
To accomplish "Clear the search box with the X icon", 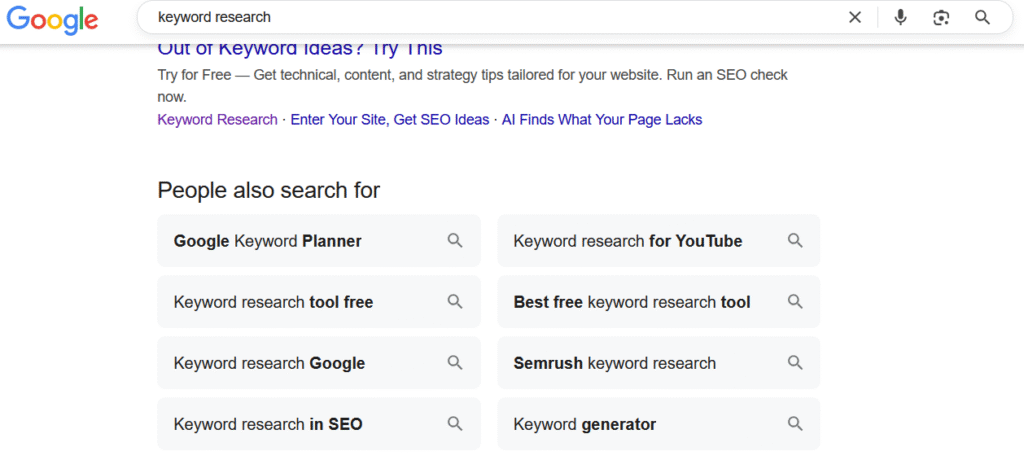I will [x=854, y=17].
